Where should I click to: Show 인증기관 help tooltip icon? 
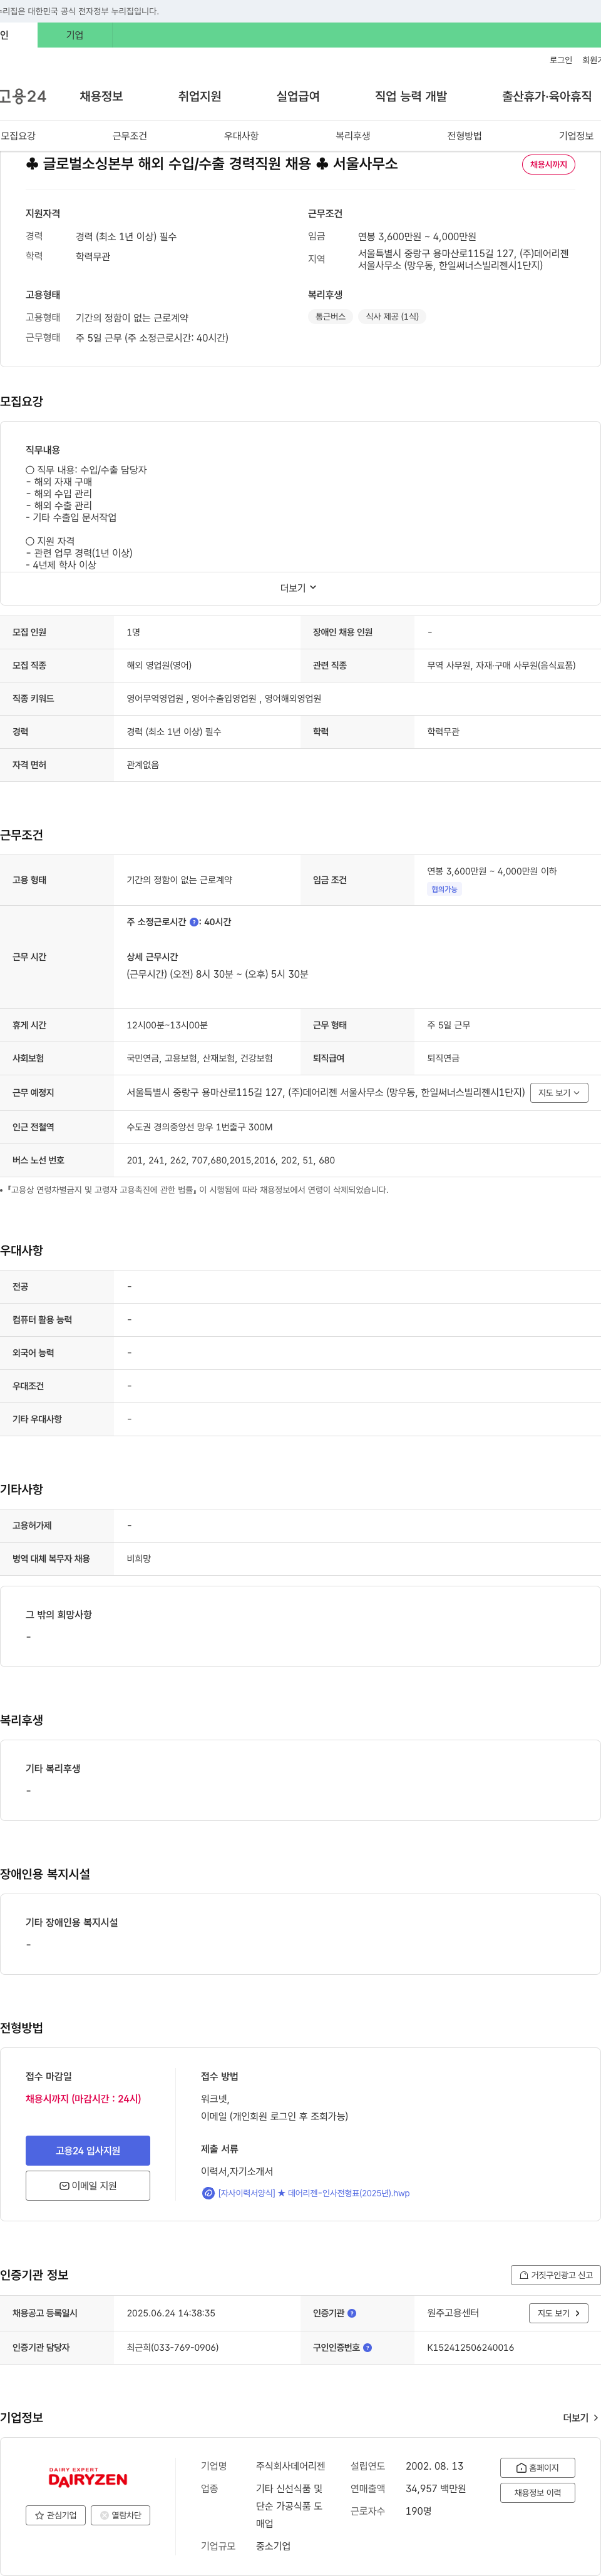click(x=352, y=2313)
